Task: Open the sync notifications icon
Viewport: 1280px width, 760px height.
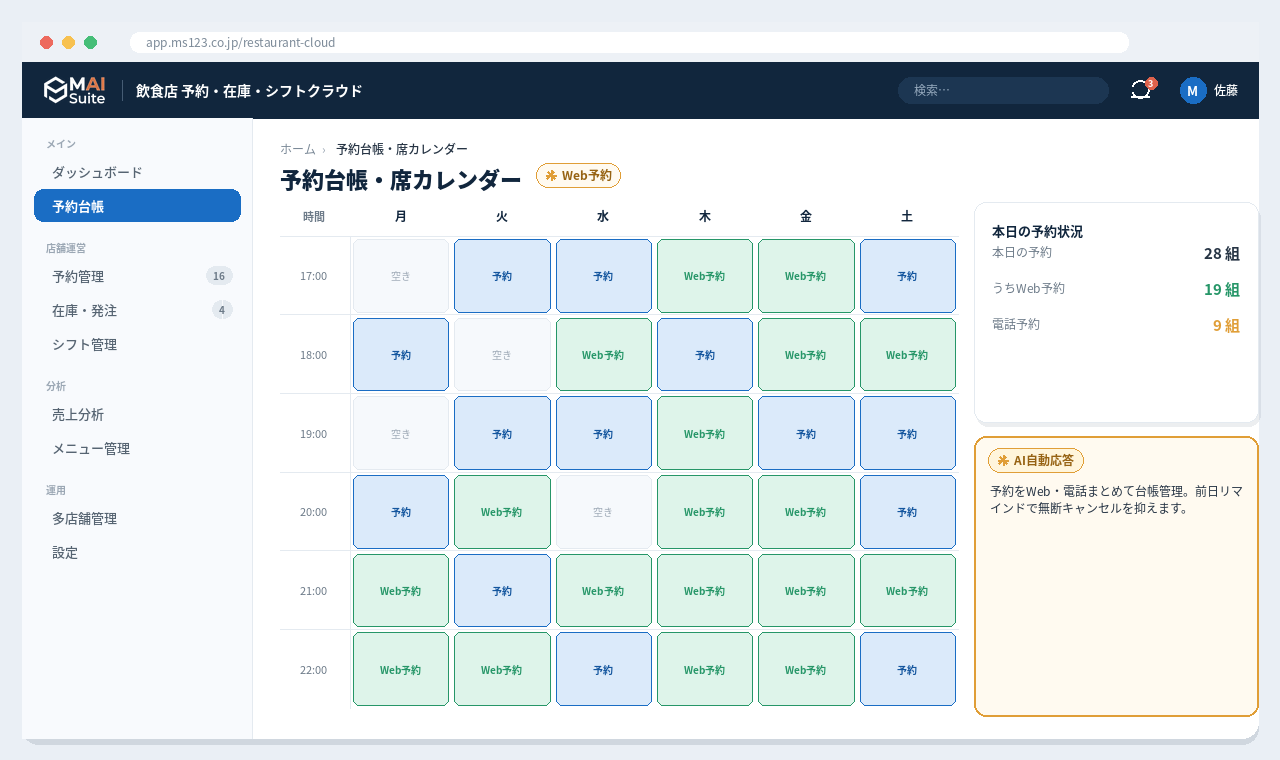Action: (x=1141, y=90)
